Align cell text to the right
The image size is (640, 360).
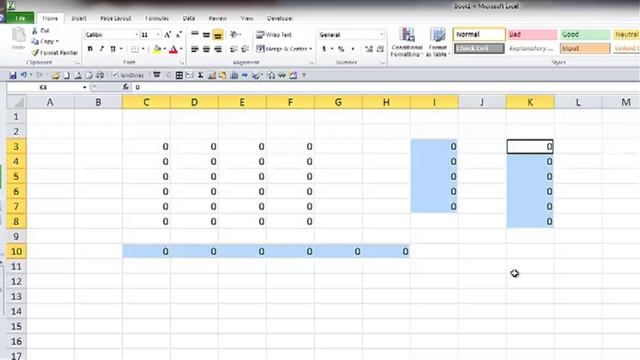point(218,49)
